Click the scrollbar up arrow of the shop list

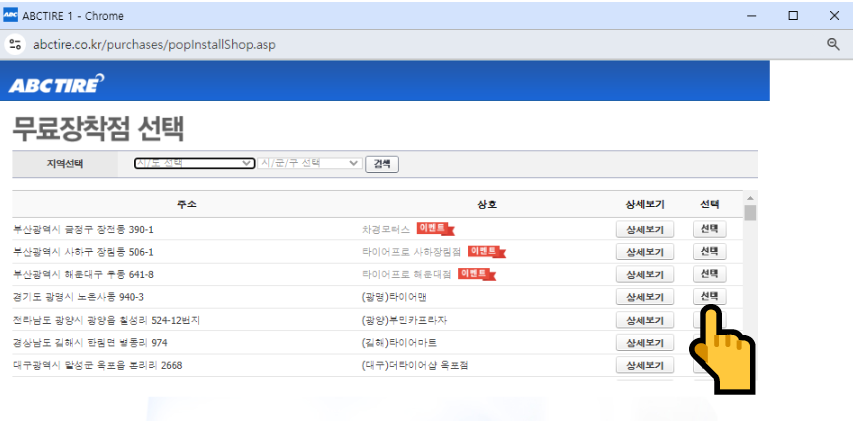pyautogui.click(x=751, y=198)
